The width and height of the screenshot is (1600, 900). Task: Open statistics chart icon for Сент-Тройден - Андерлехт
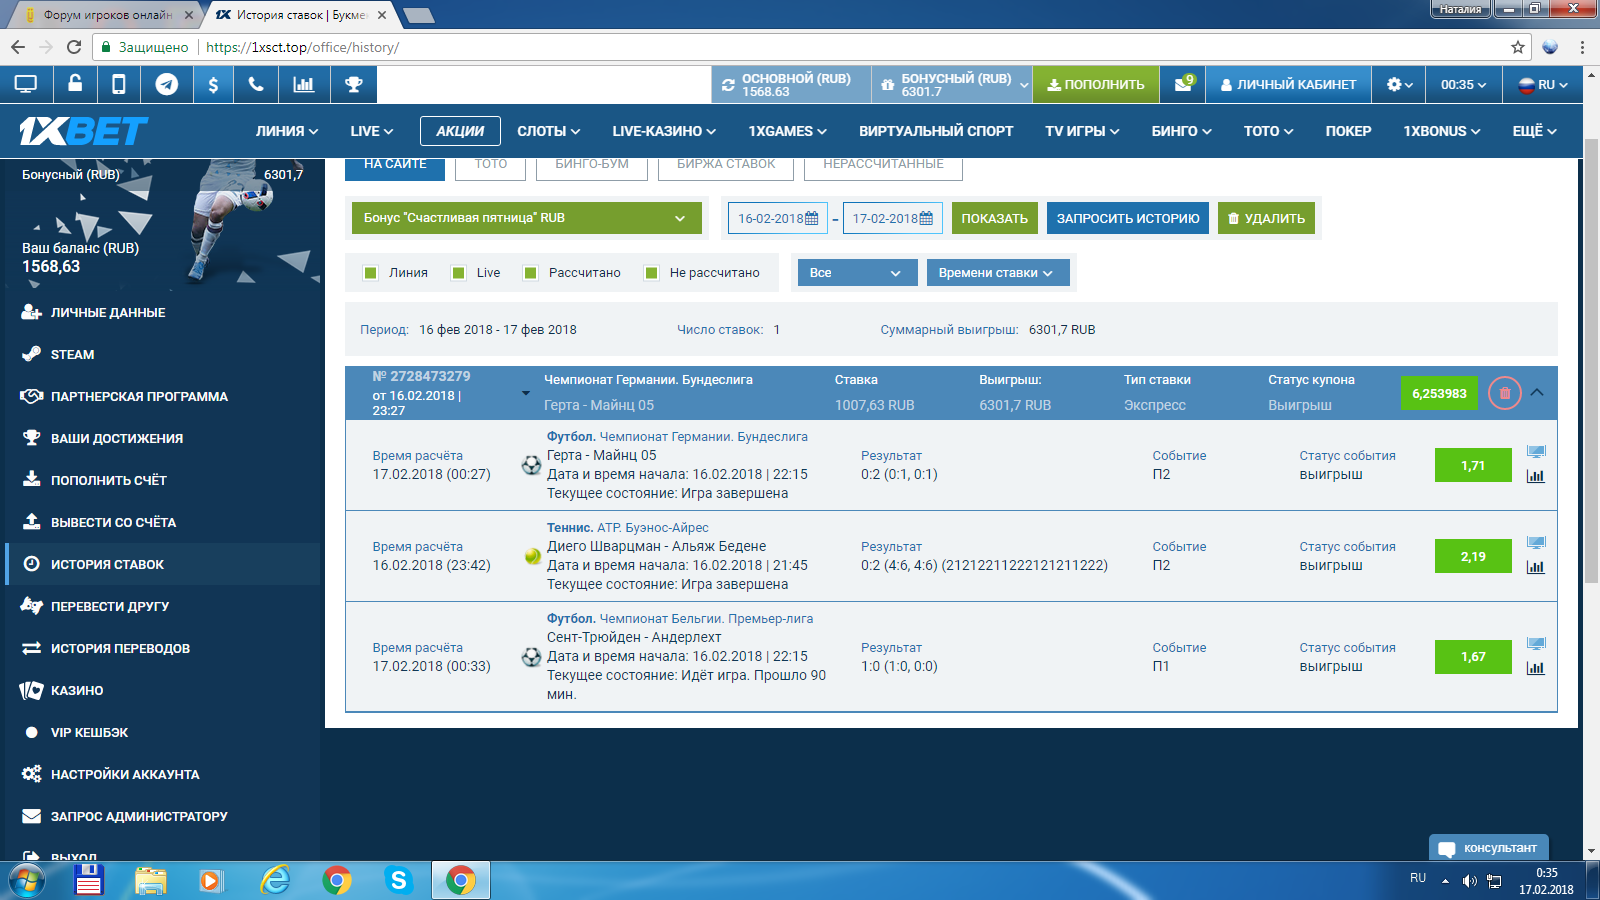coord(1536,668)
